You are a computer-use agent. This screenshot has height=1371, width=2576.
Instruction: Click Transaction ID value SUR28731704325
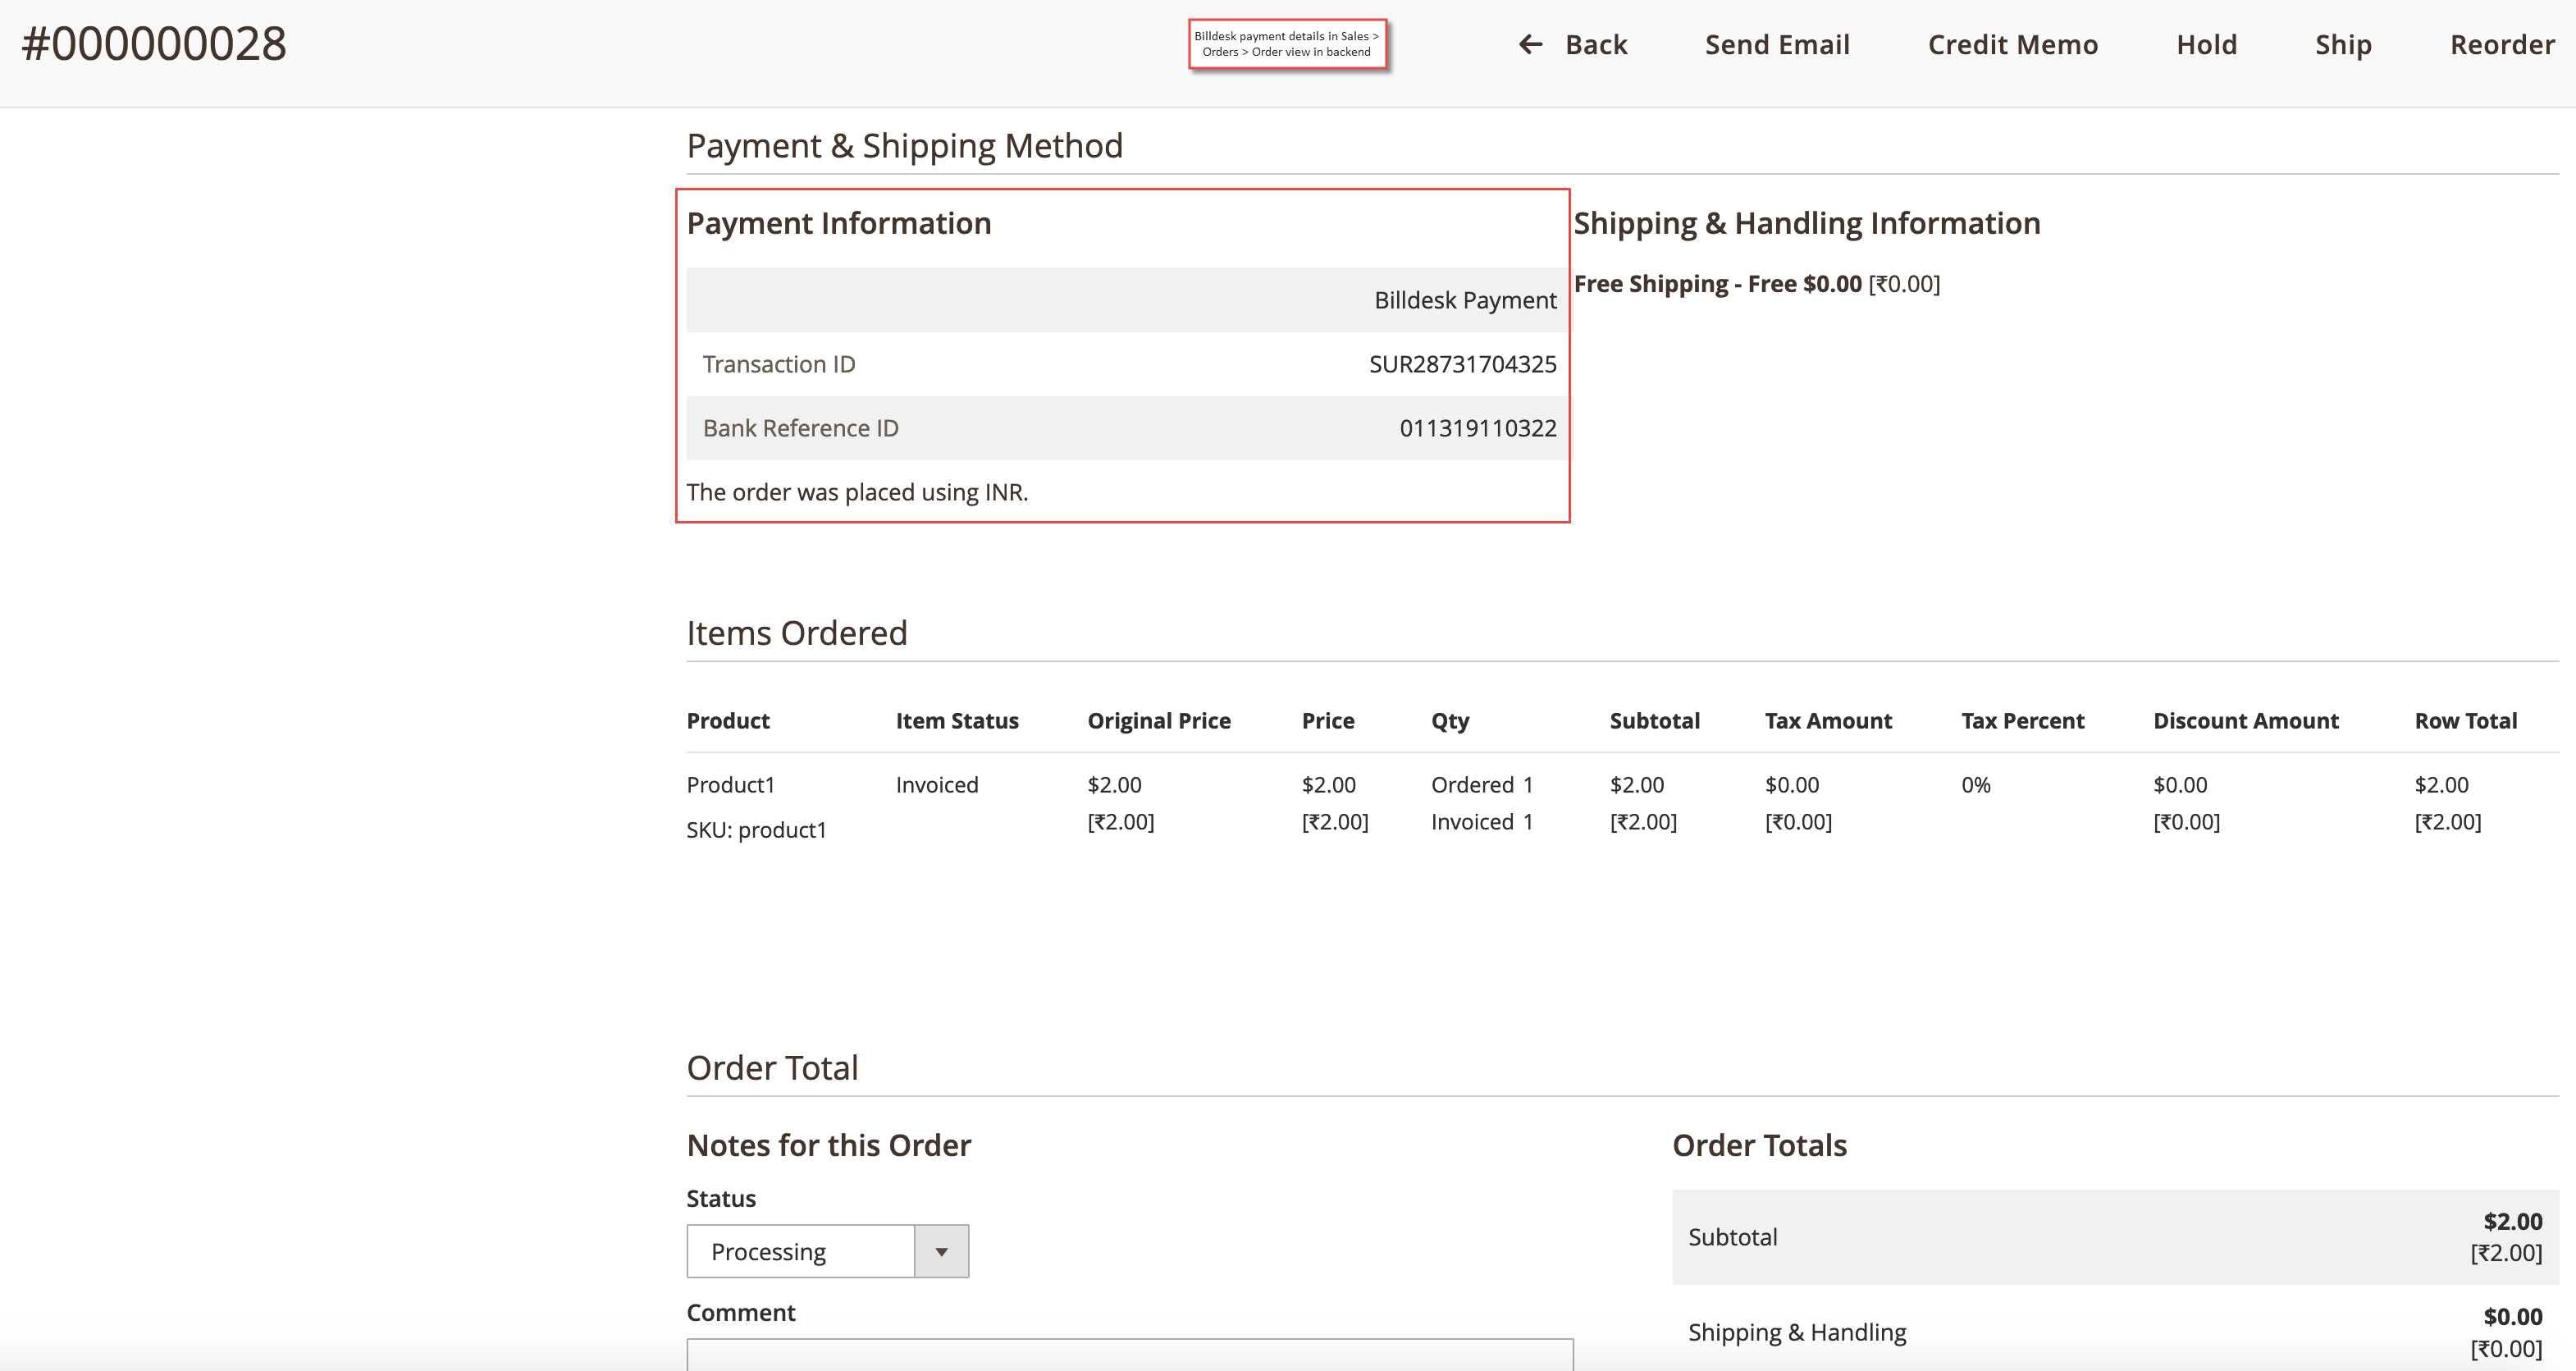pos(1462,364)
